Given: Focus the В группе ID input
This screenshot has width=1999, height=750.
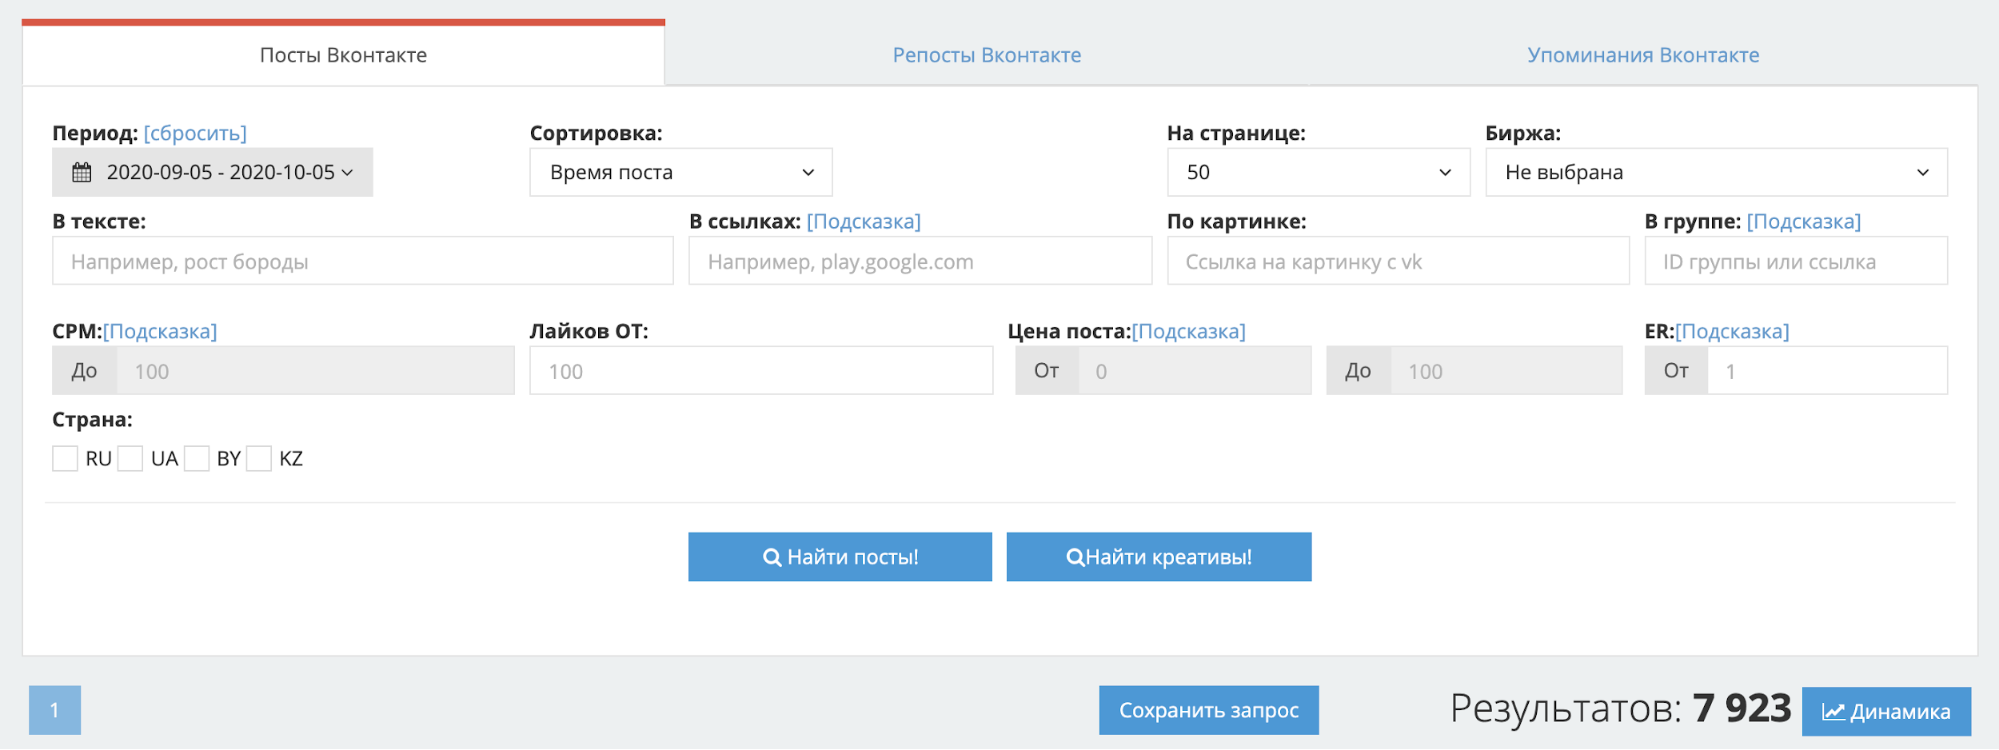Looking at the screenshot, I should [x=1796, y=261].
